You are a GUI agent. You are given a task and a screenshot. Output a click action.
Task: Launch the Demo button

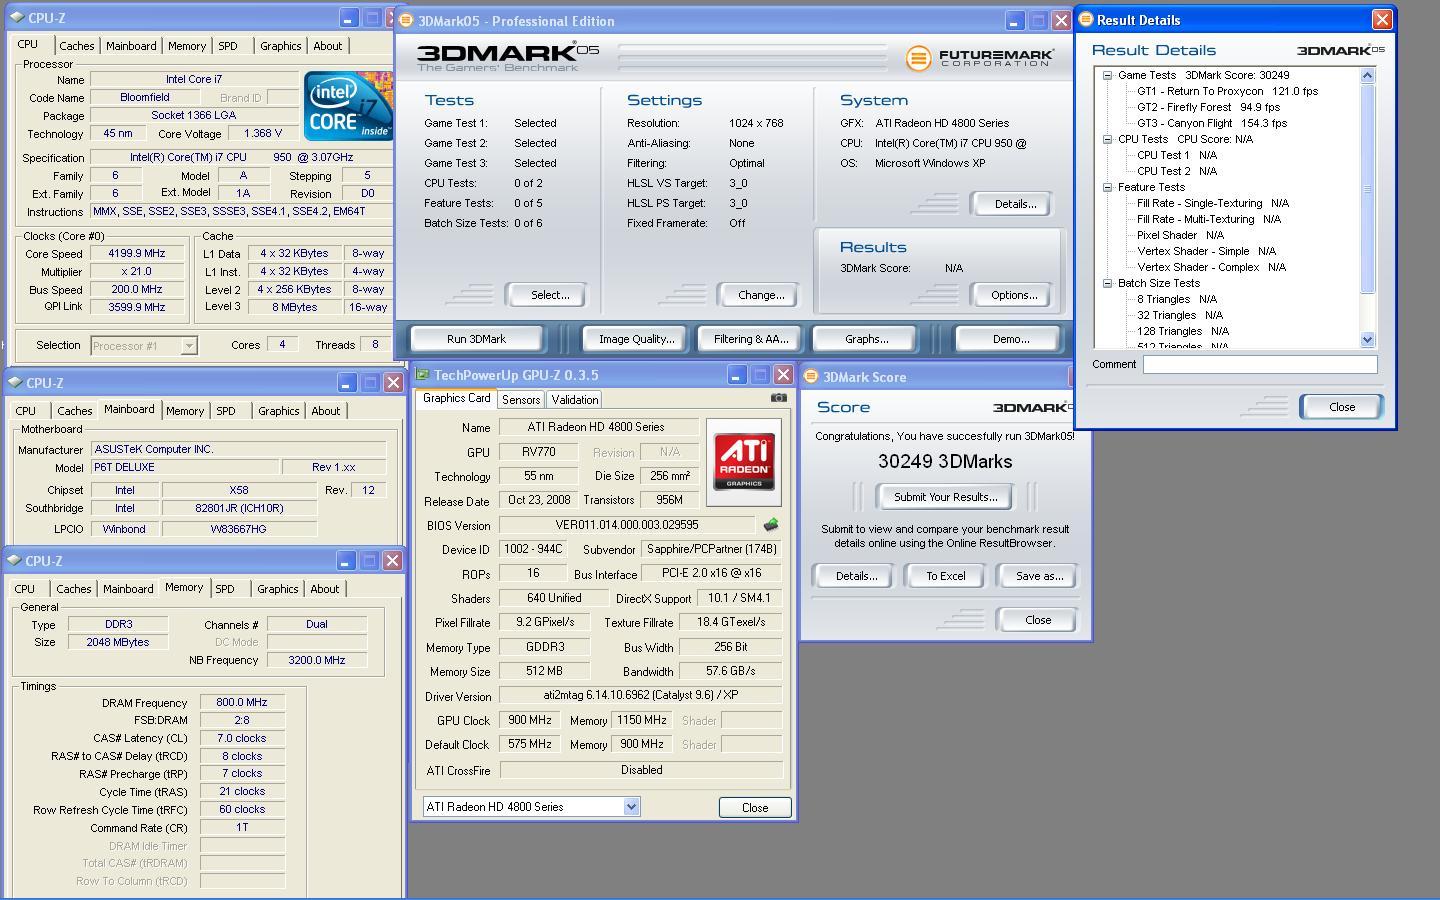coord(1011,339)
